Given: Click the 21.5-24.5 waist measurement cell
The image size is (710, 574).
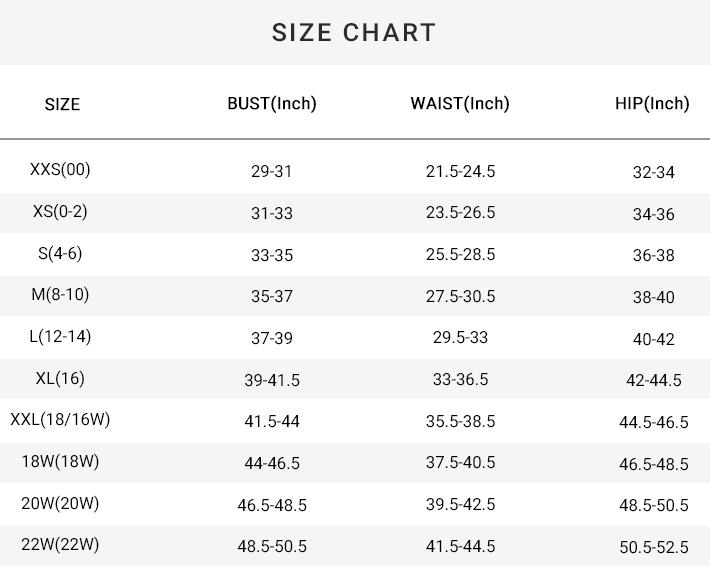Looking at the screenshot, I should [460, 172].
